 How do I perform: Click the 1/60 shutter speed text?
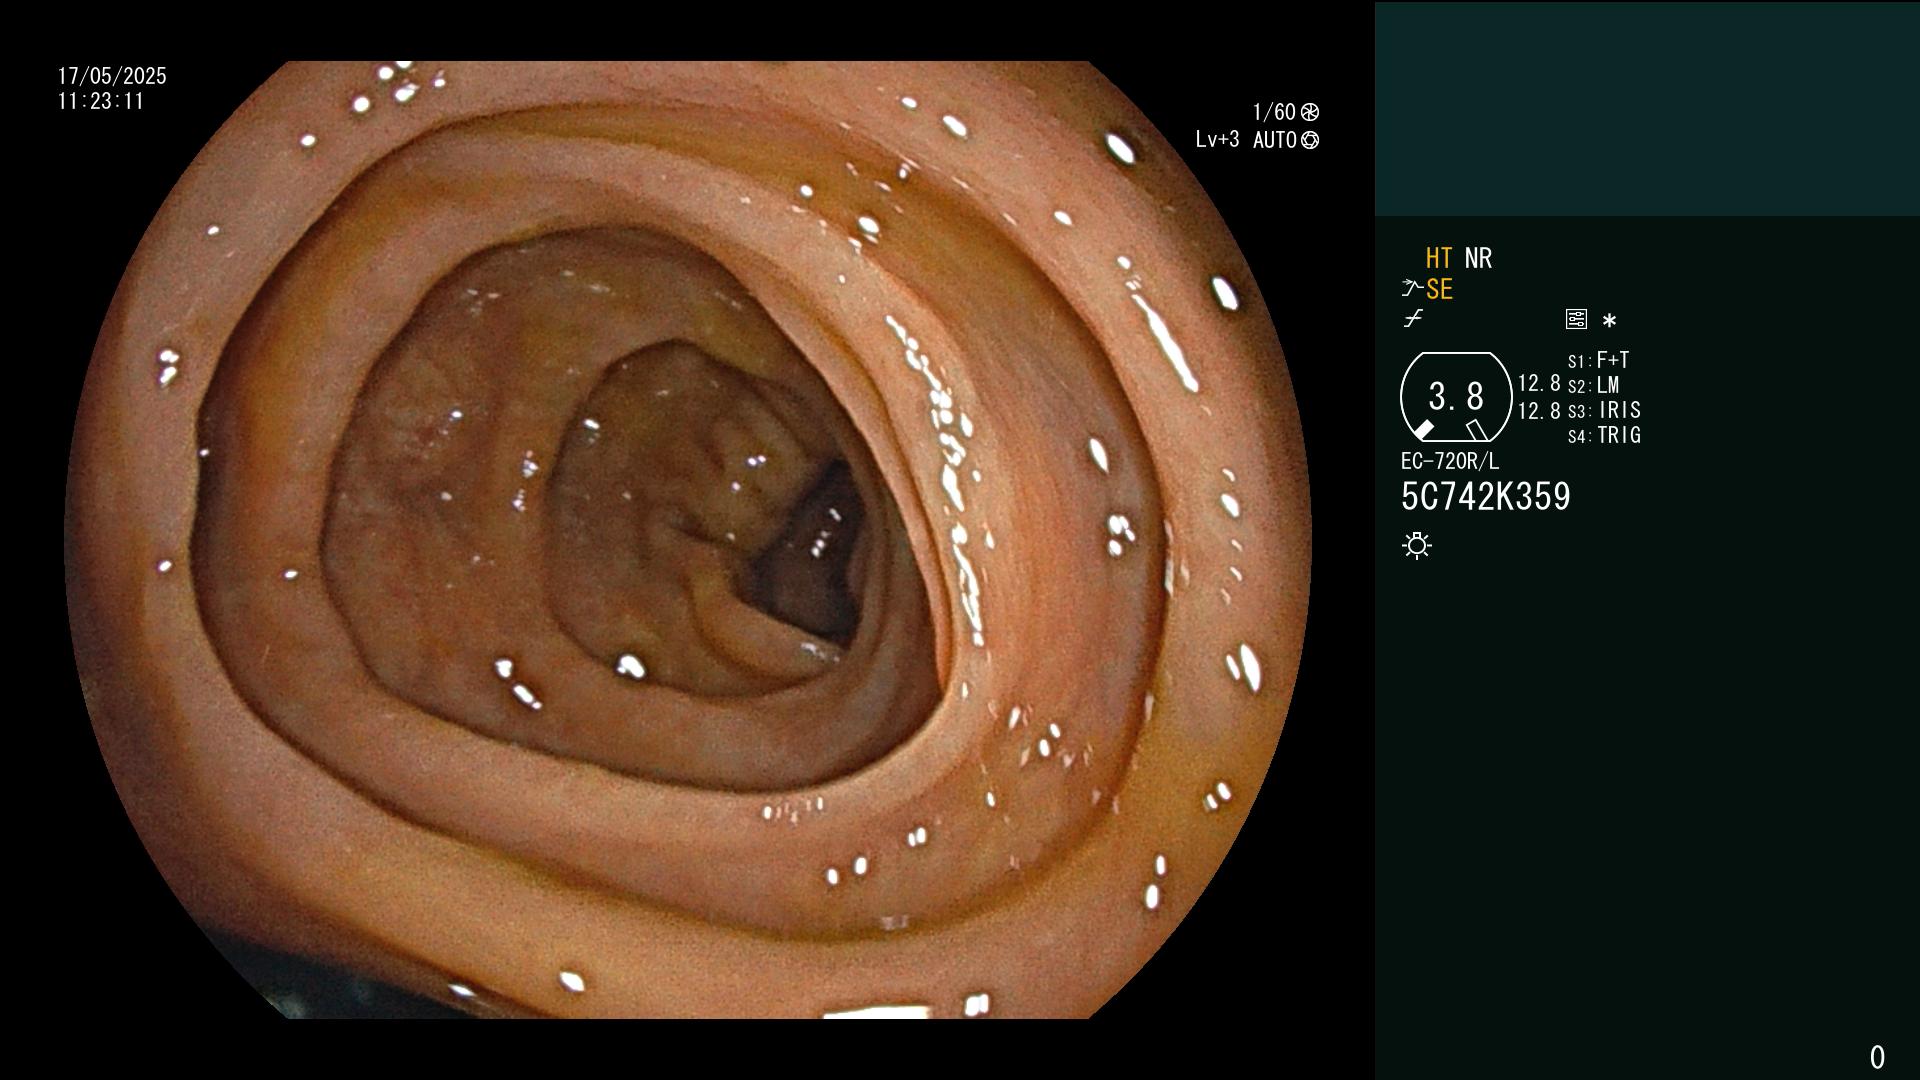tap(1274, 112)
